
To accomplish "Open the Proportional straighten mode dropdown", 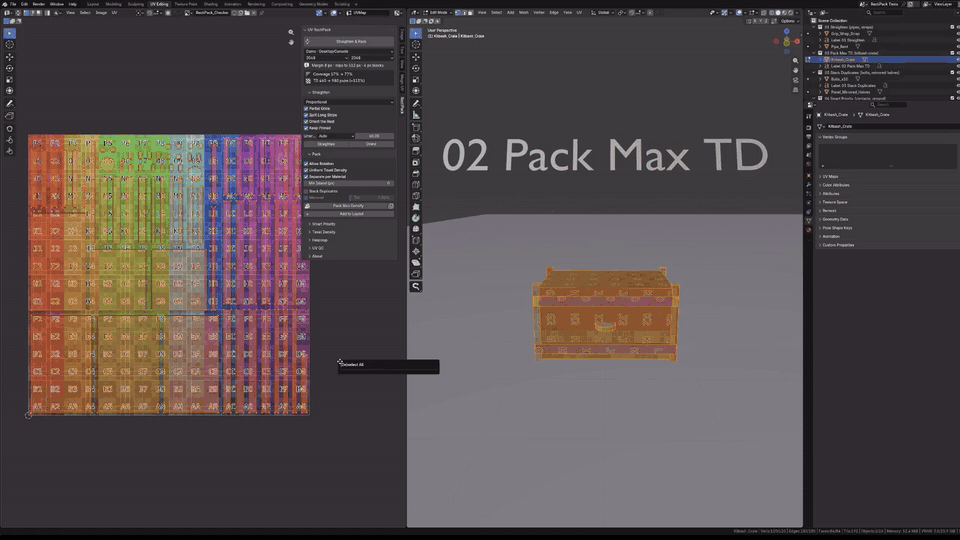I will [x=349, y=102].
